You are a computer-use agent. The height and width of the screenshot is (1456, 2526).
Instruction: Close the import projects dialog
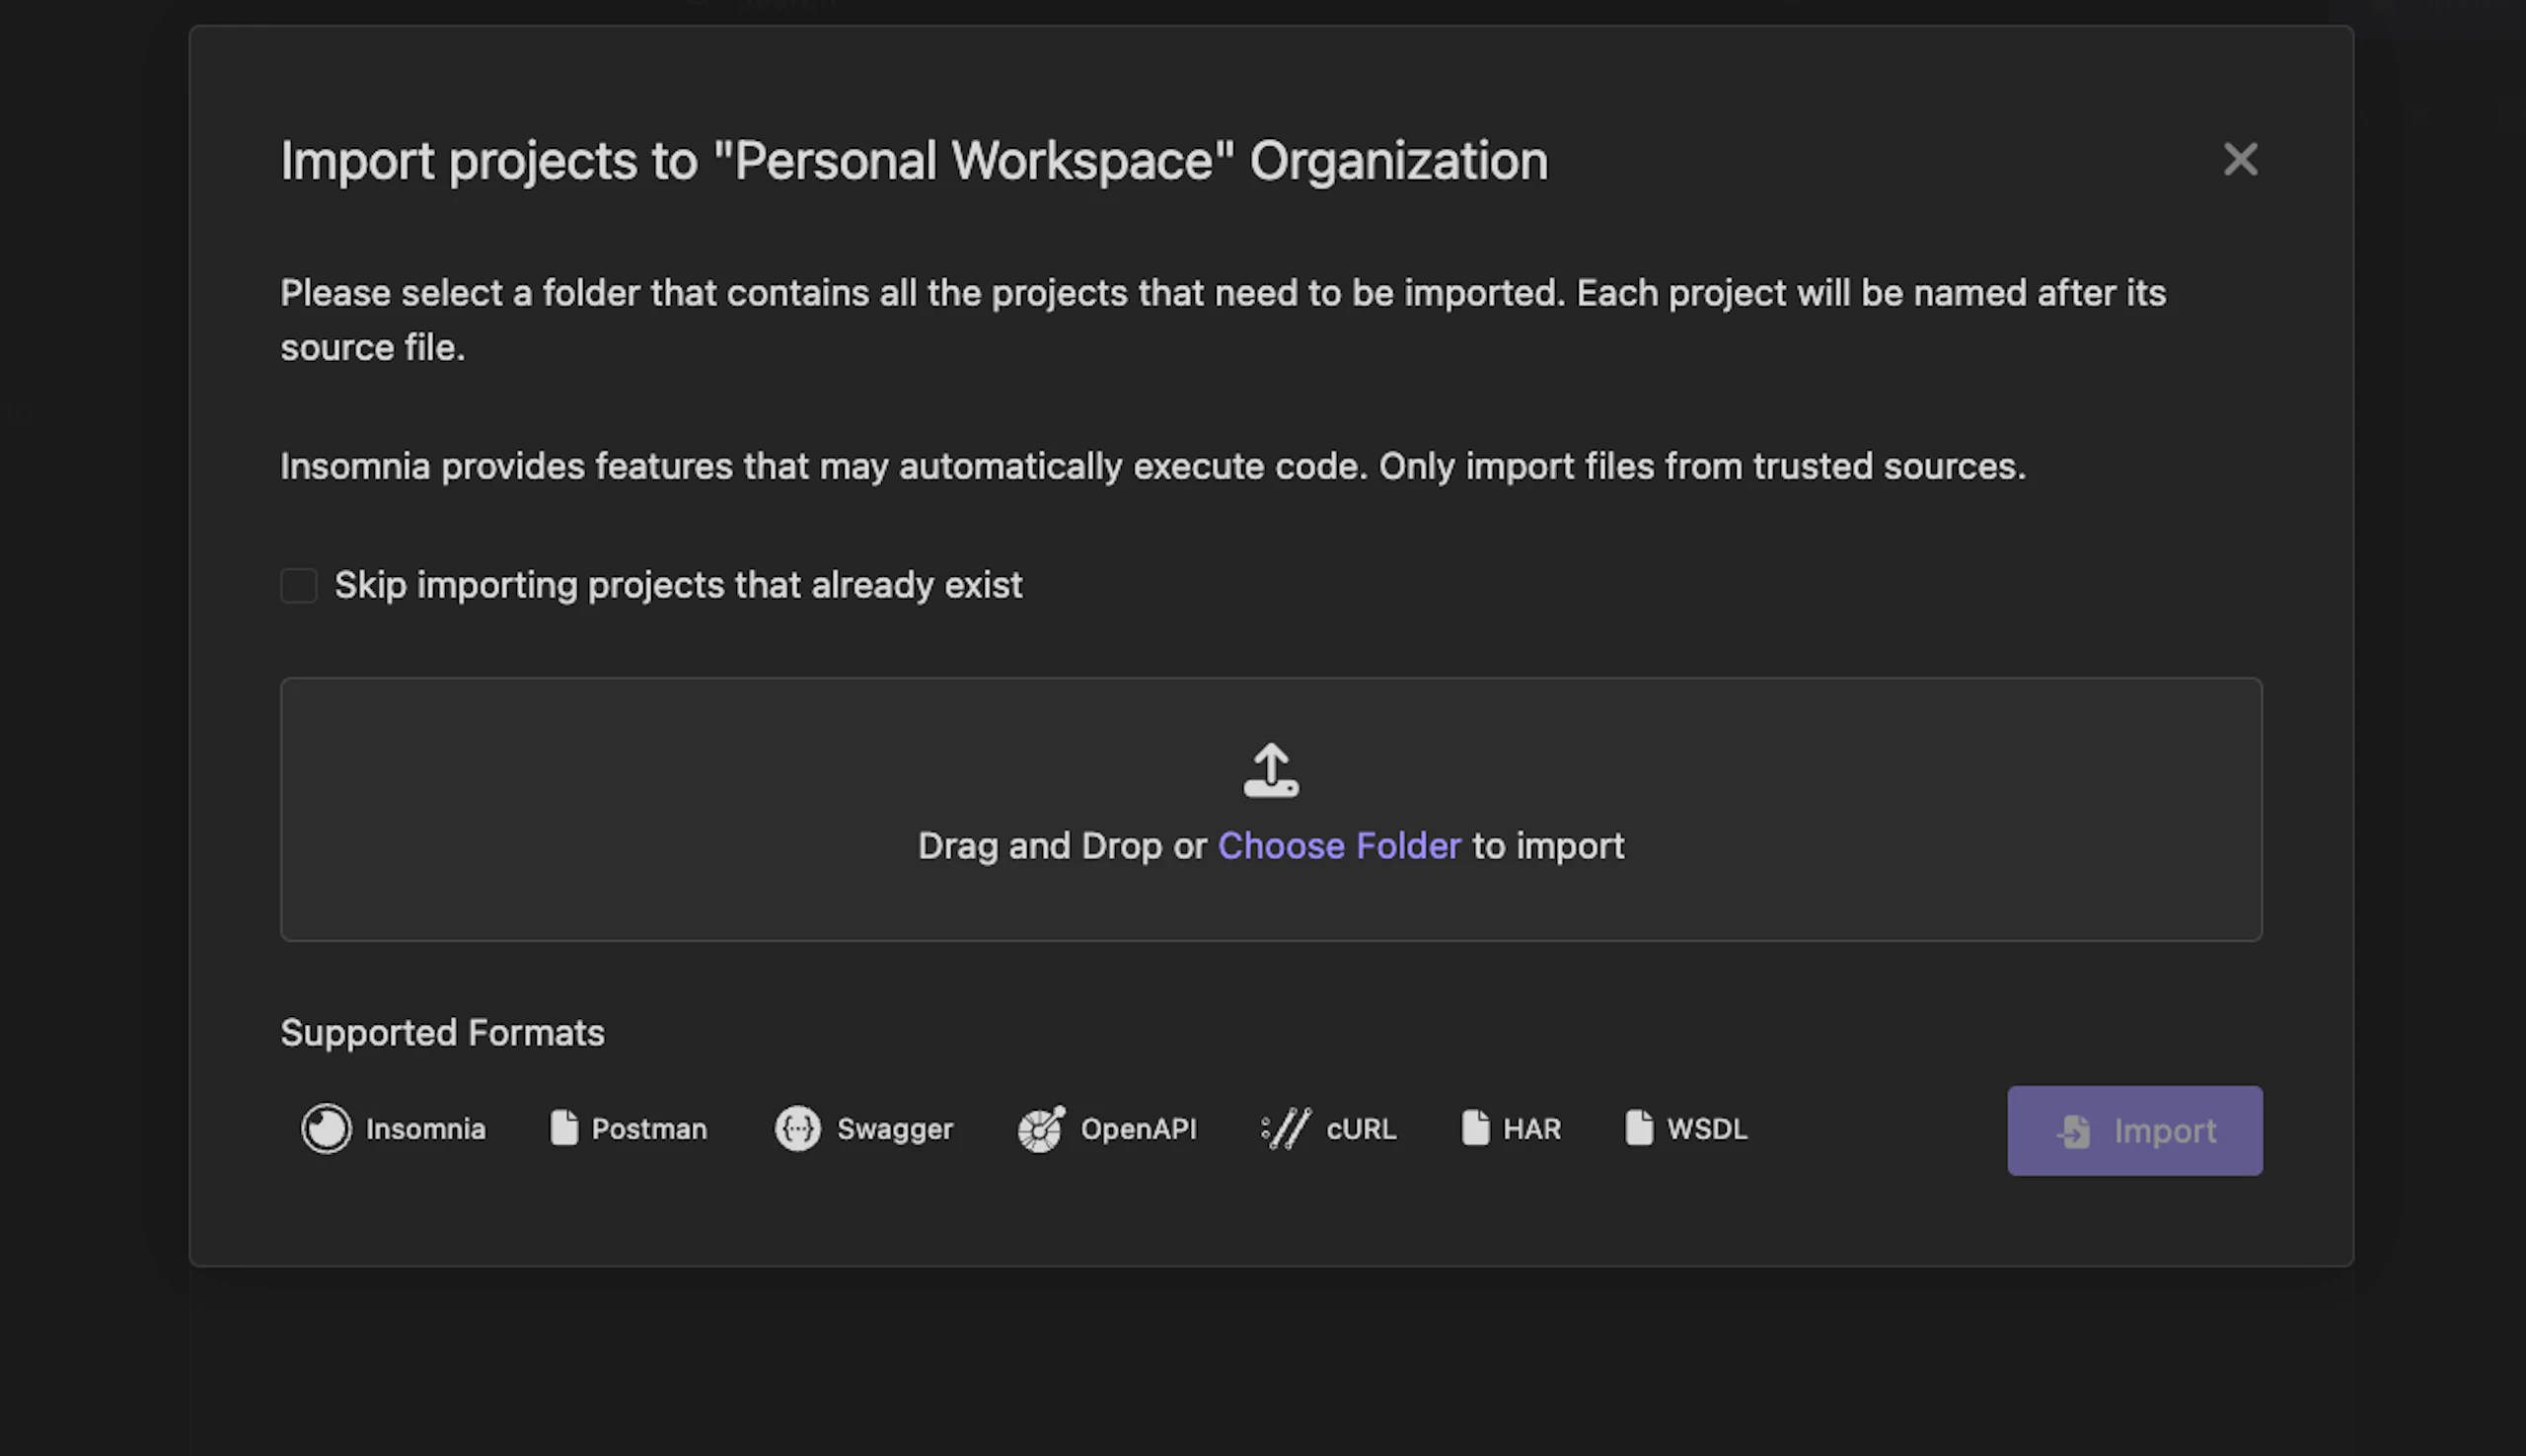pos(2240,159)
